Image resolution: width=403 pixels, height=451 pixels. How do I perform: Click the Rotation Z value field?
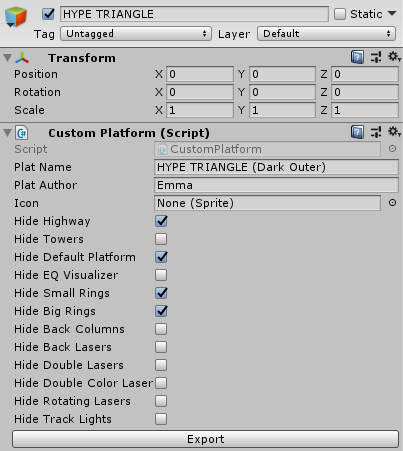pyautogui.click(x=365, y=92)
